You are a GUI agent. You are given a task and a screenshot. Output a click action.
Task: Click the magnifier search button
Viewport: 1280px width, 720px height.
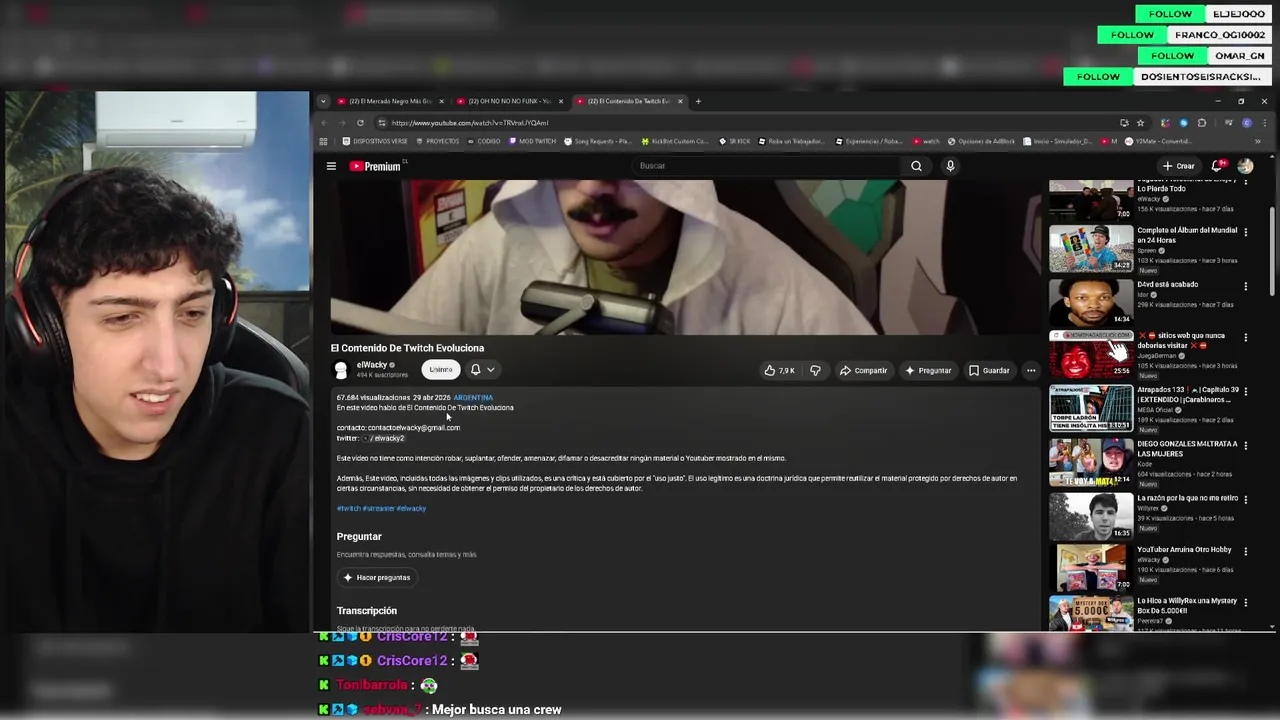916,166
